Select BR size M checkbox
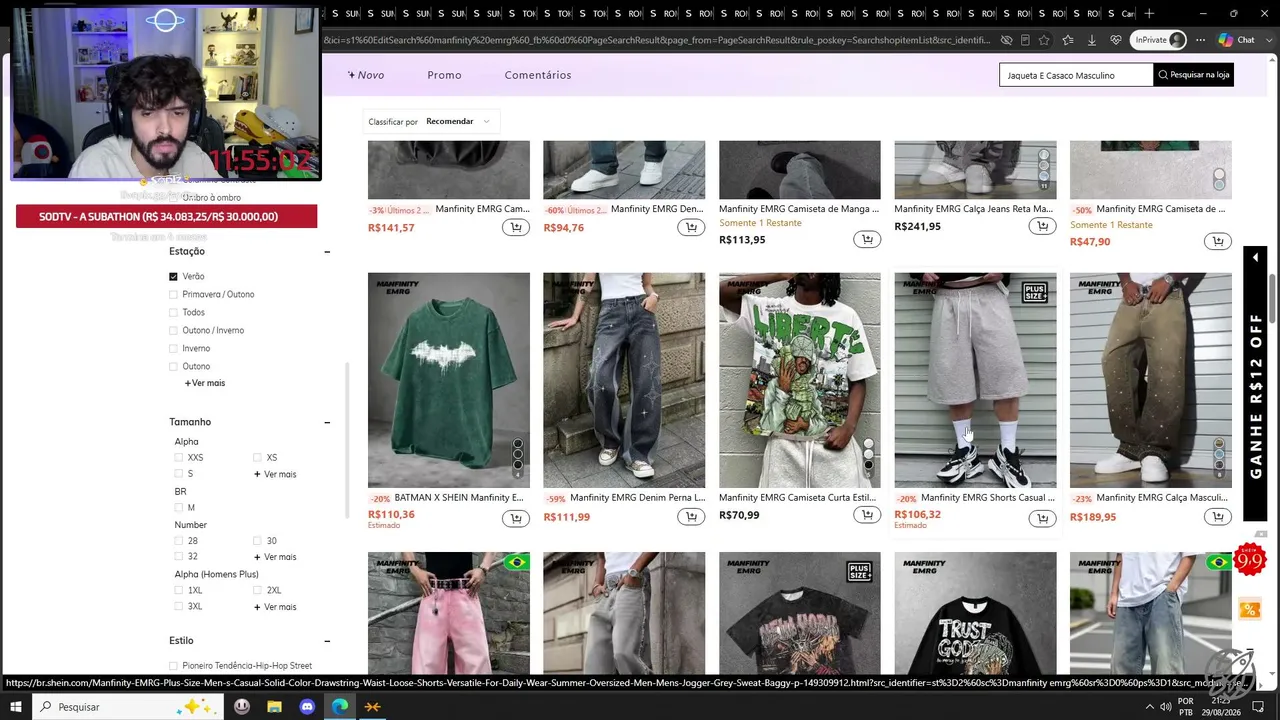This screenshot has height=720, width=1280. (x=179, y=508)
